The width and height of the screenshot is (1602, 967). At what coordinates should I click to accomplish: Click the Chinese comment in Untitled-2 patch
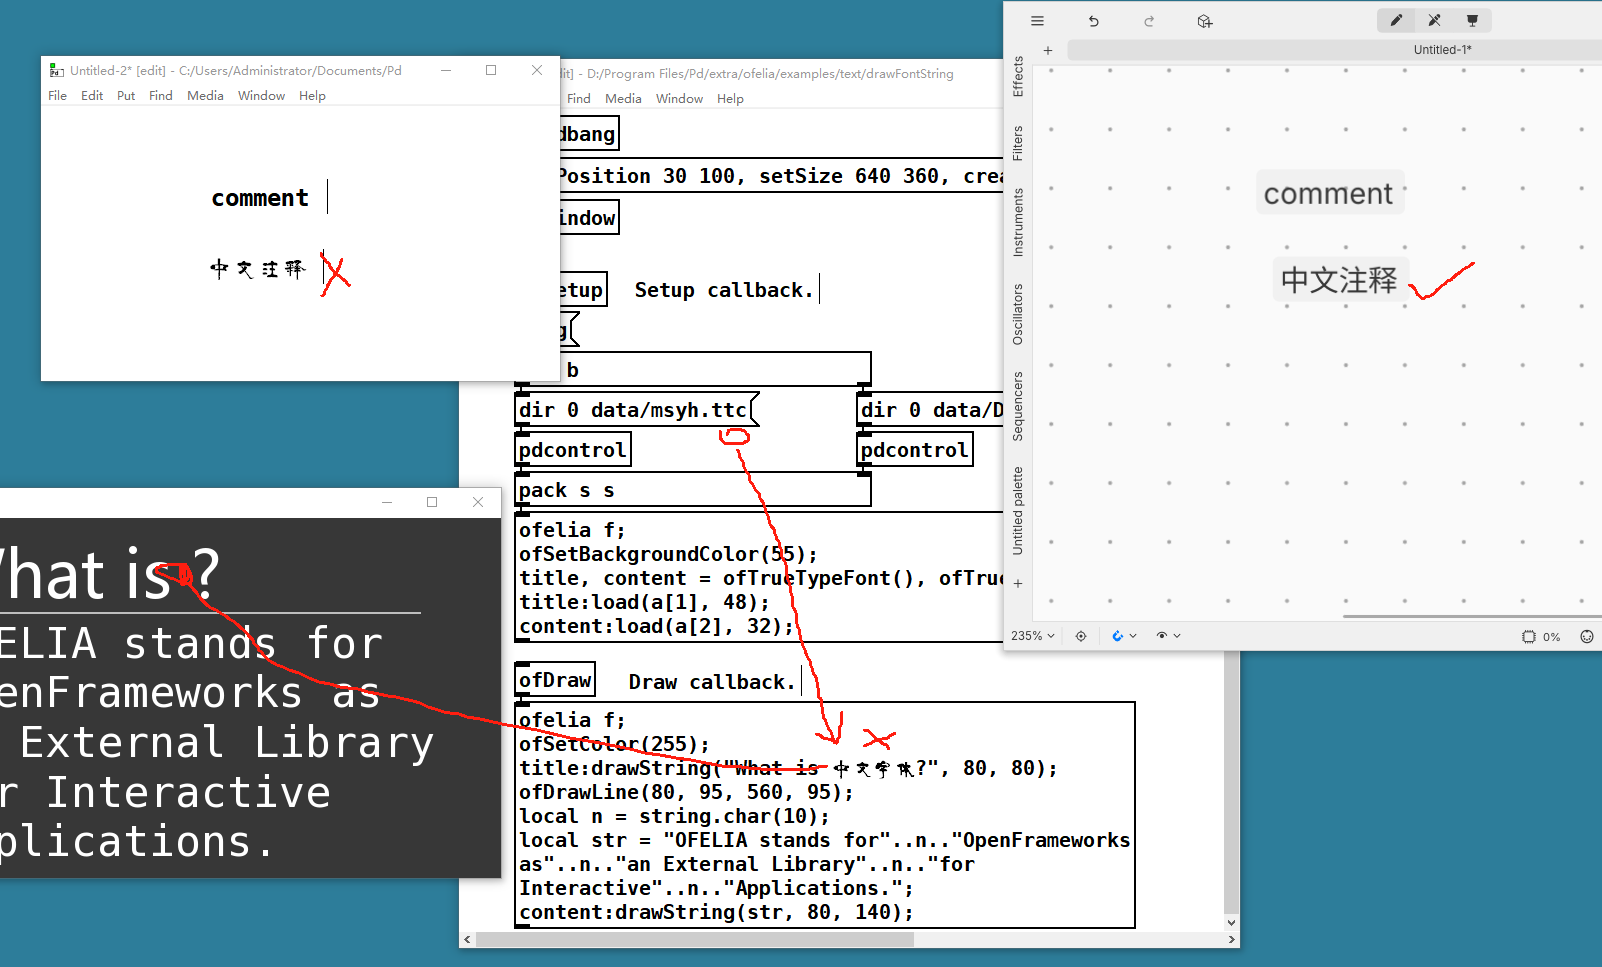(x=258, y=269)
